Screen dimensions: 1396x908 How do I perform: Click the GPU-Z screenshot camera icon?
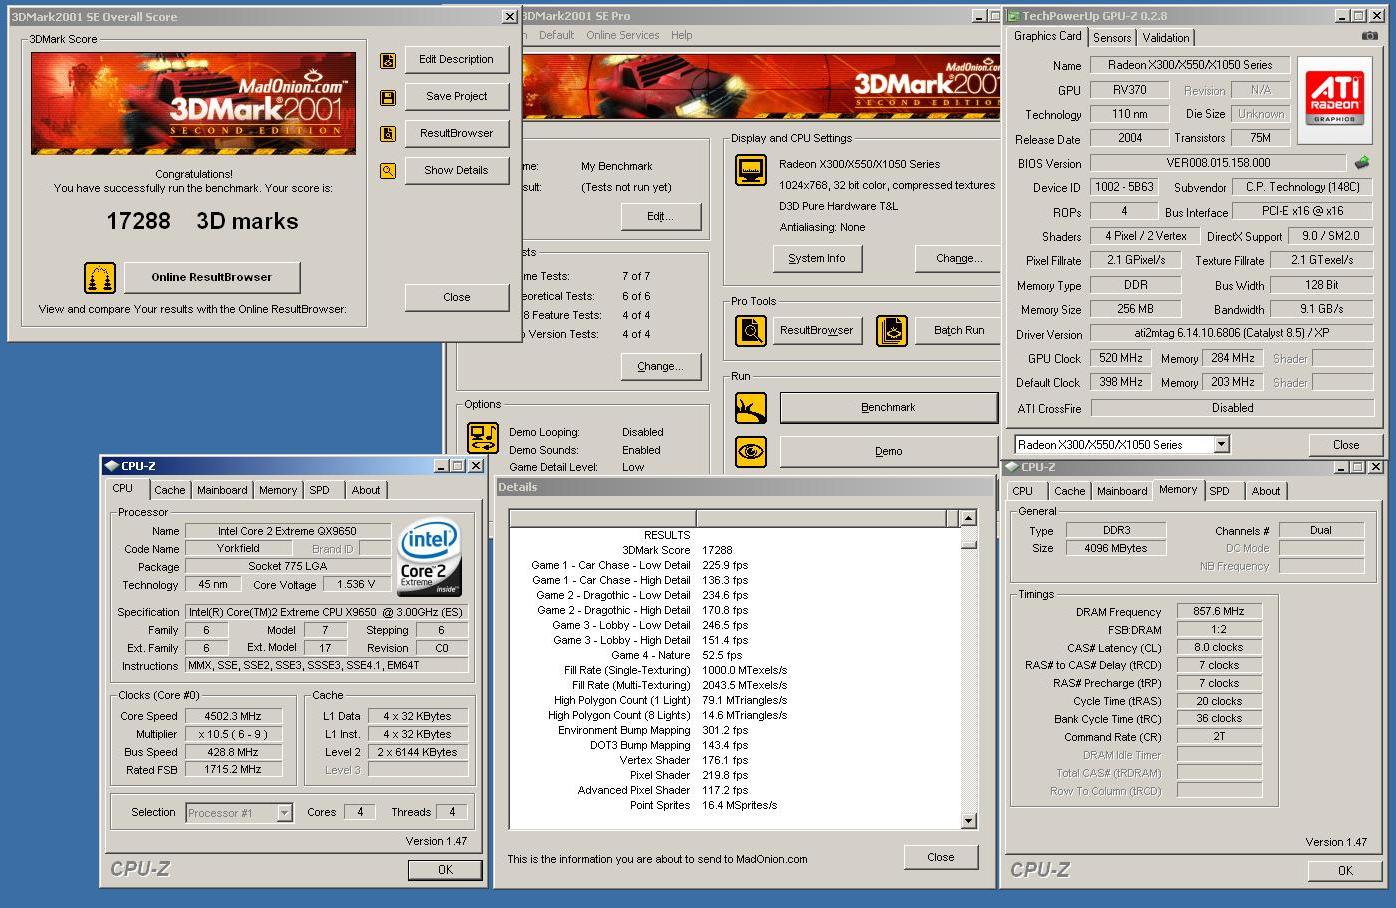(x=1369, y=36)
